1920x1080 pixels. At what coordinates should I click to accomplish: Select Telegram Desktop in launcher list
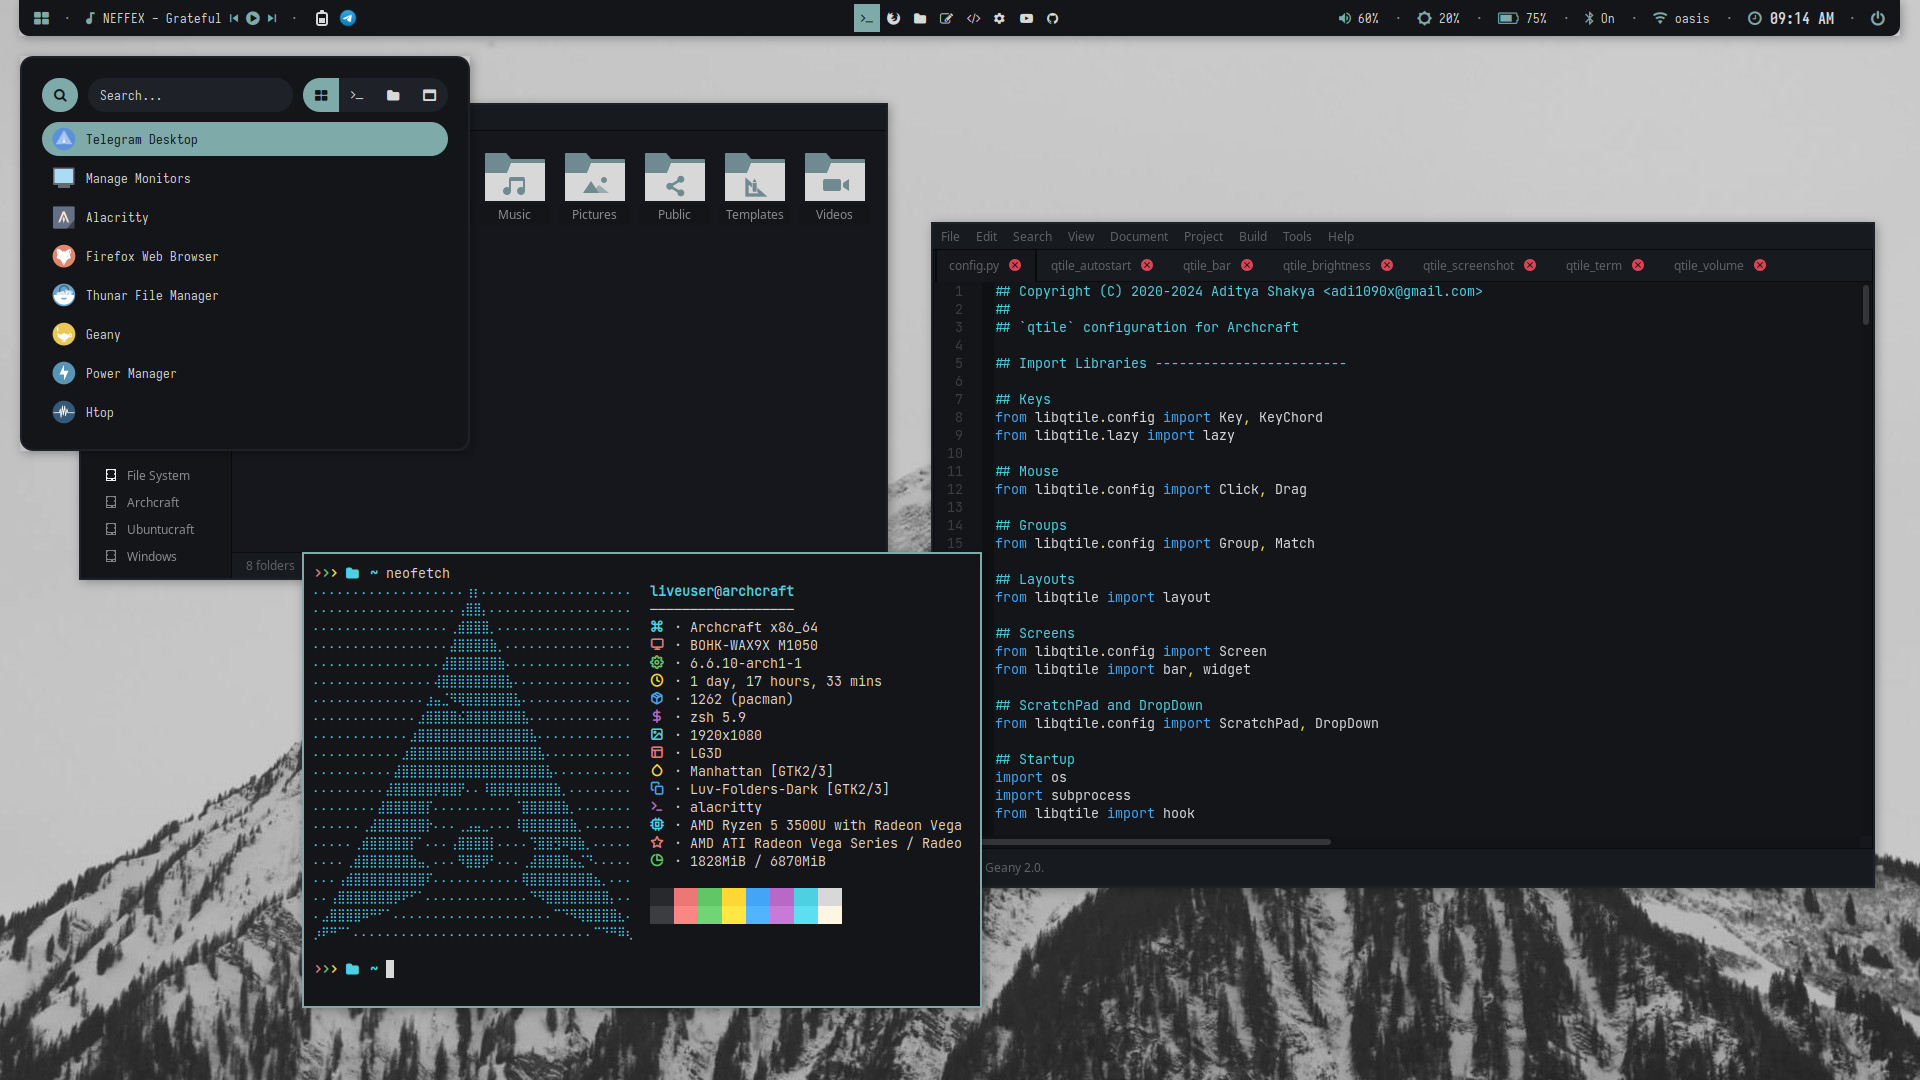(244, 140)
